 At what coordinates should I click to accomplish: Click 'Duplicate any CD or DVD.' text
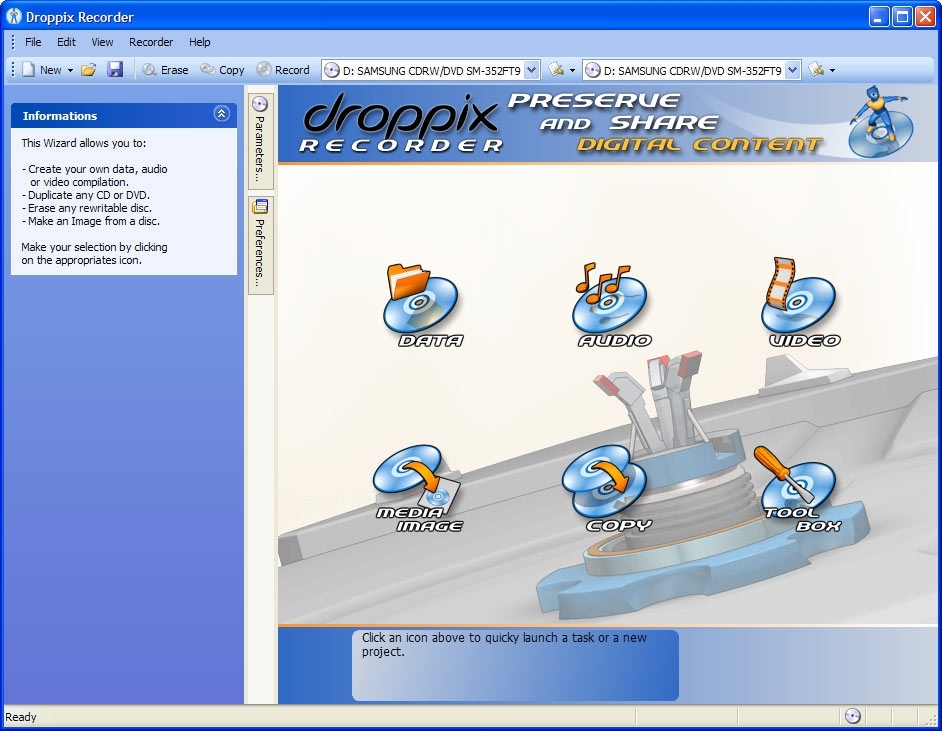coord(89,195)
